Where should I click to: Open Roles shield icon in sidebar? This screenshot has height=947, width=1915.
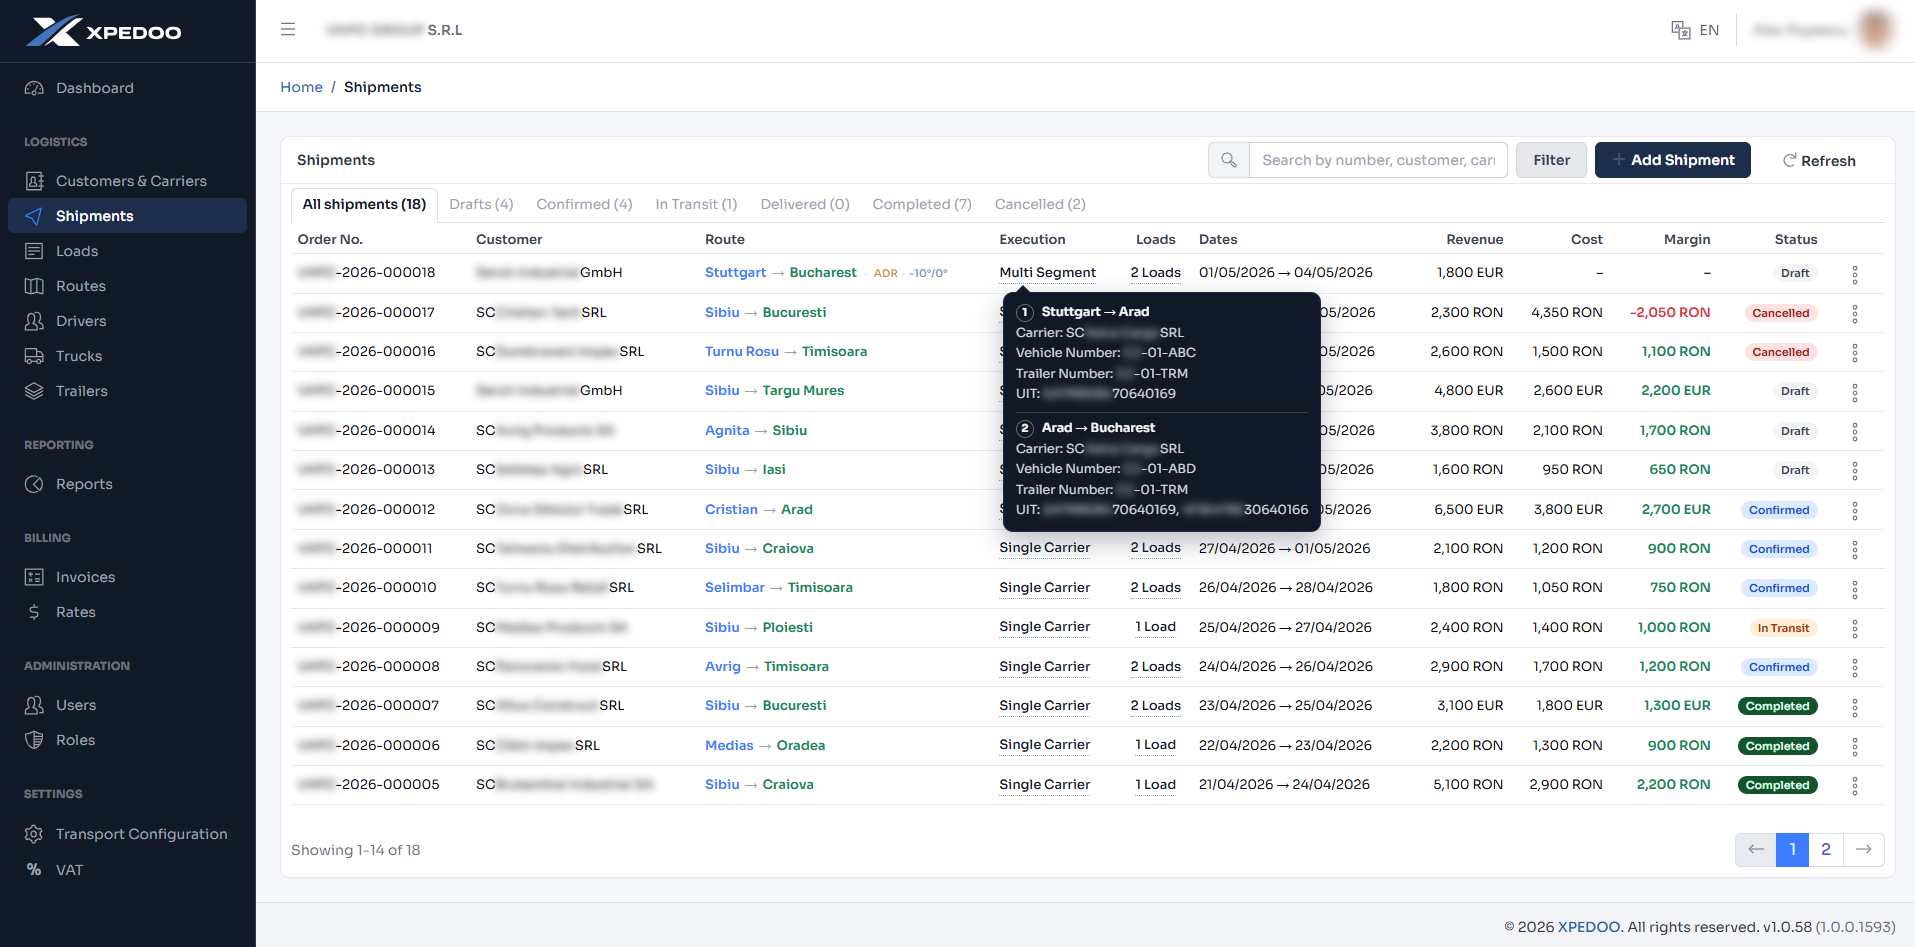point(34,740)
